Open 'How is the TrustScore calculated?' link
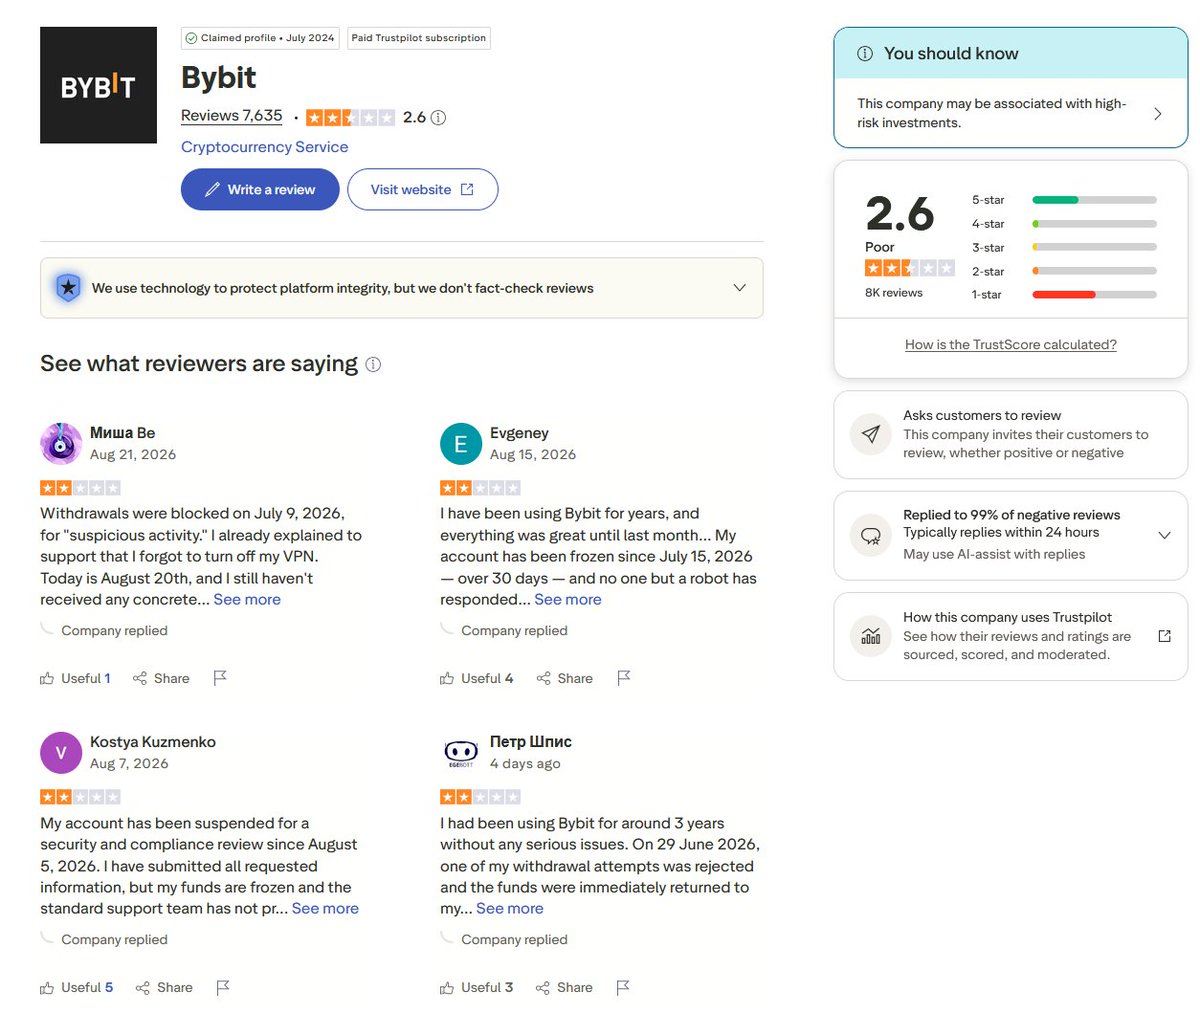 [x=1011, y=344]
